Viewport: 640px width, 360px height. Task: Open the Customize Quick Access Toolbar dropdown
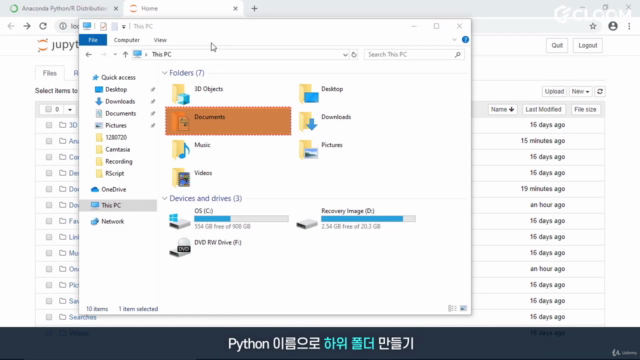[123, 27]
